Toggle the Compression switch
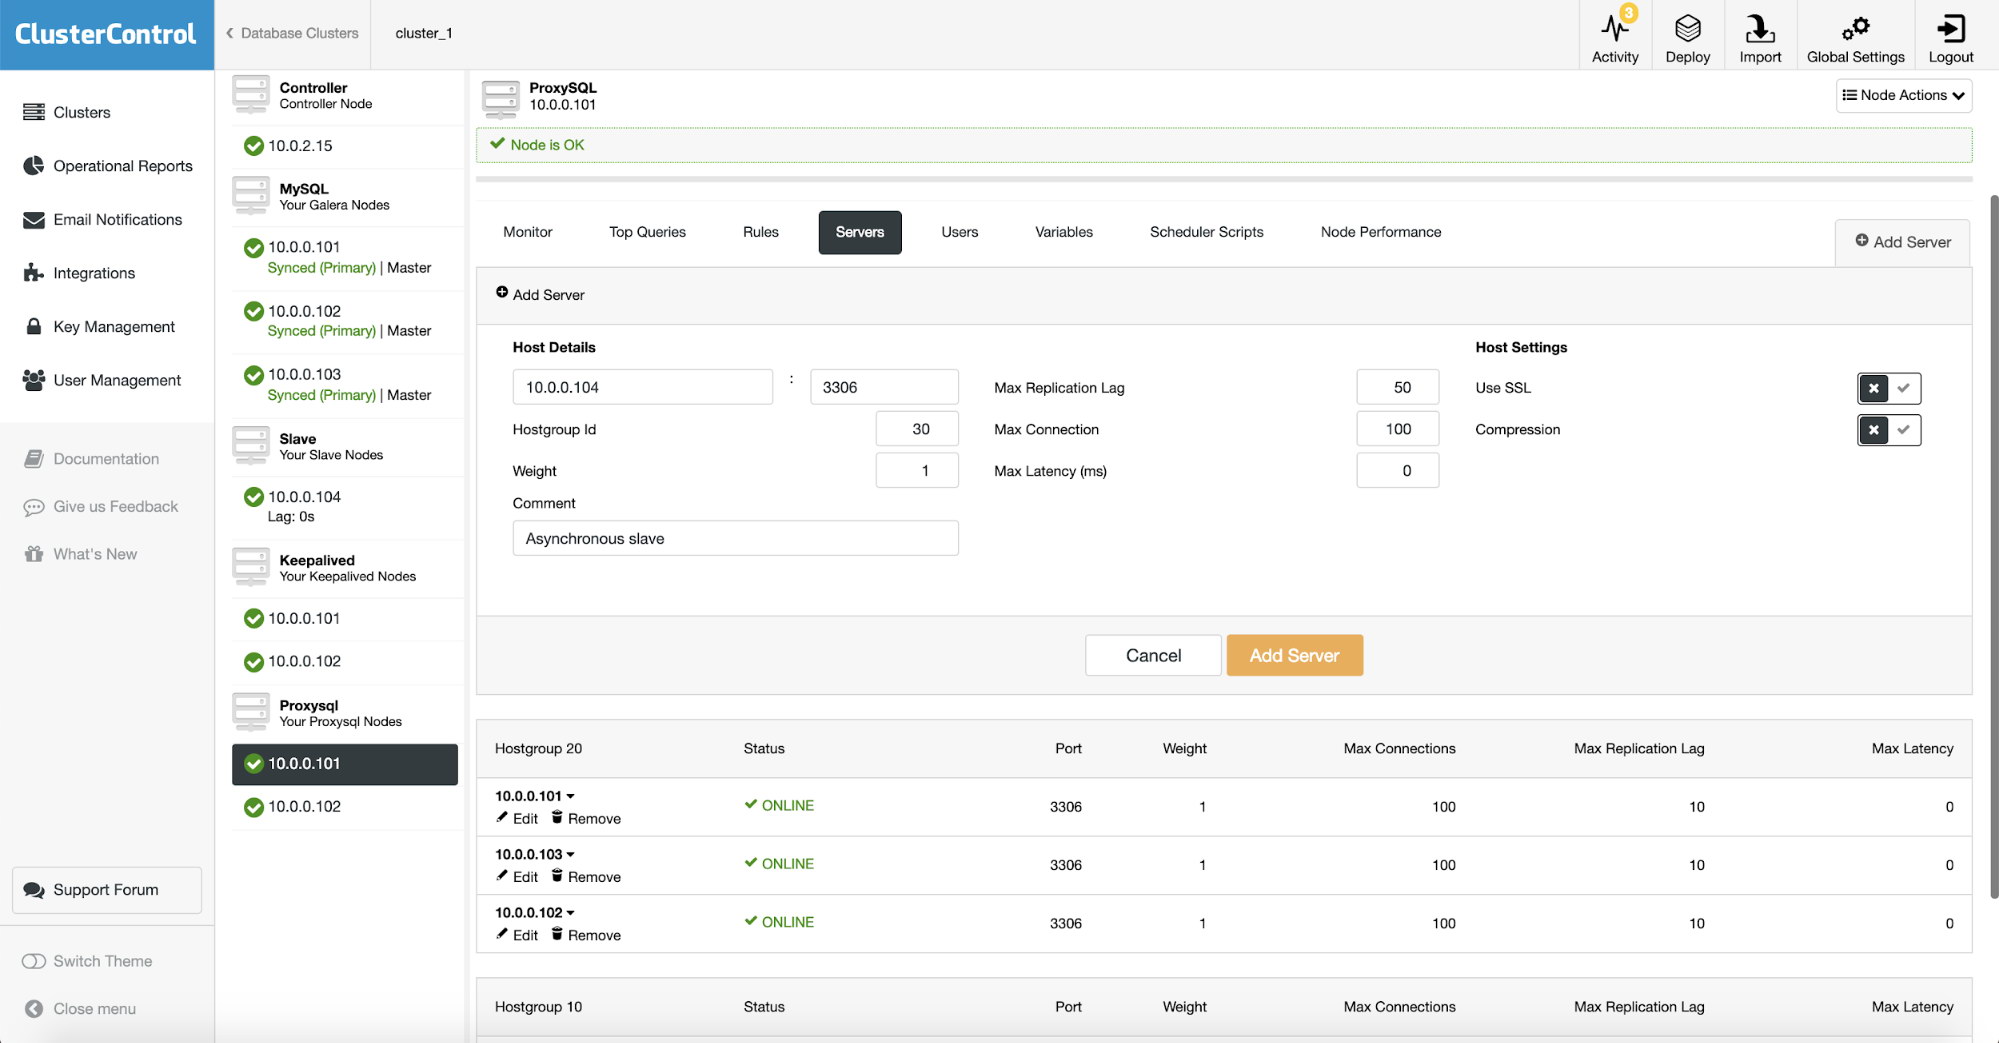The width and height of the screenshot is (1999, 1043). (1889, 430)
